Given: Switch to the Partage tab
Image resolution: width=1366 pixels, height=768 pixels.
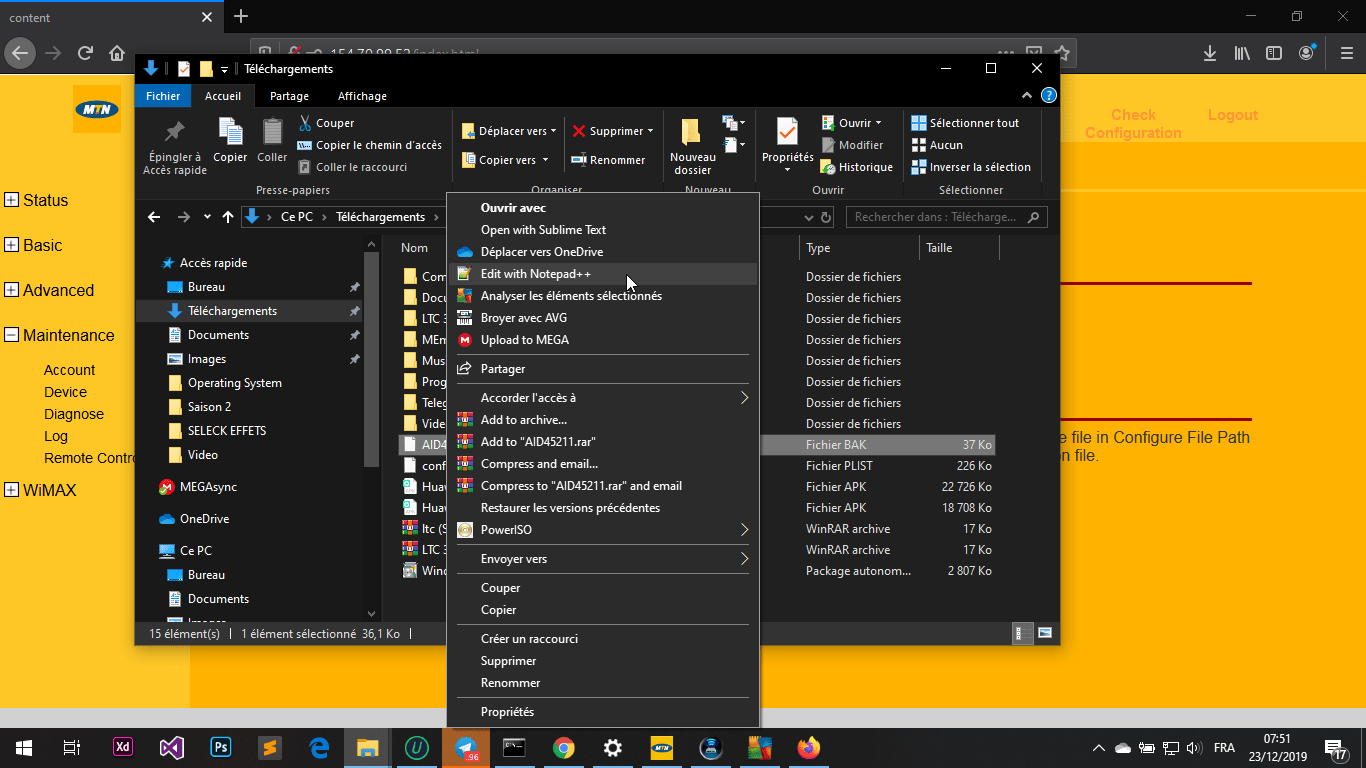Looking at the screenshot, I should pos(289,96).
